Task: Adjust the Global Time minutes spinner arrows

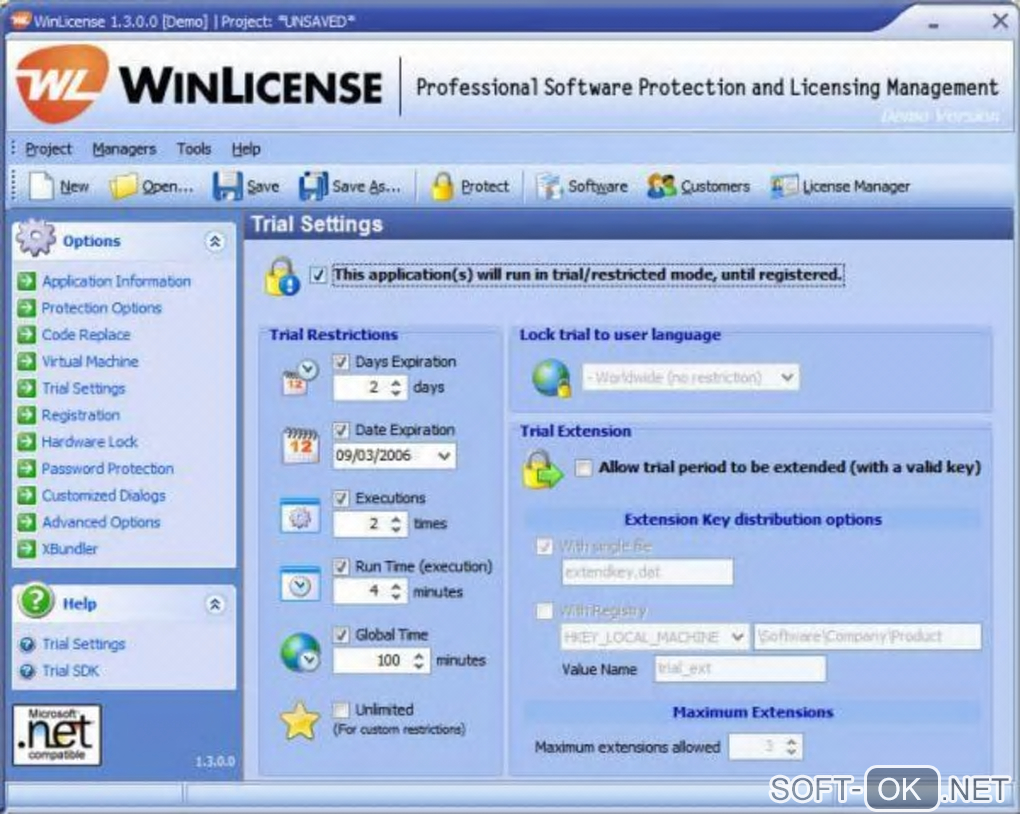Action: coord(419,661)
